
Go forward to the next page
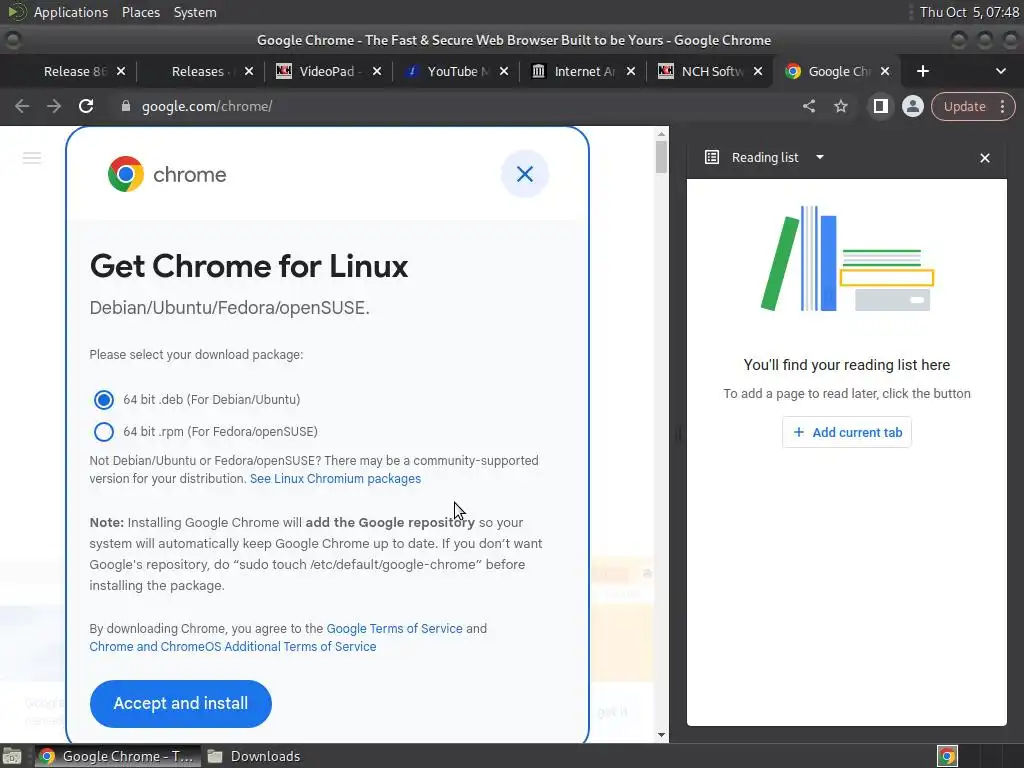[x=54, y=106]
